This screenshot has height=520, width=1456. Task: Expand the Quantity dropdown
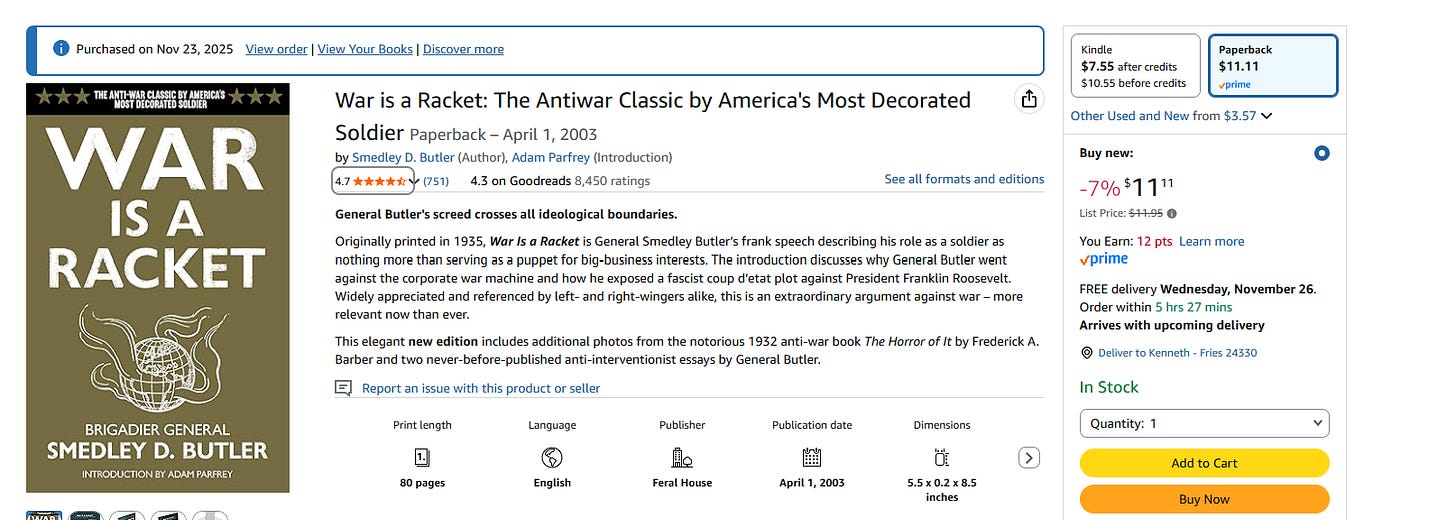pos(1204,423)
